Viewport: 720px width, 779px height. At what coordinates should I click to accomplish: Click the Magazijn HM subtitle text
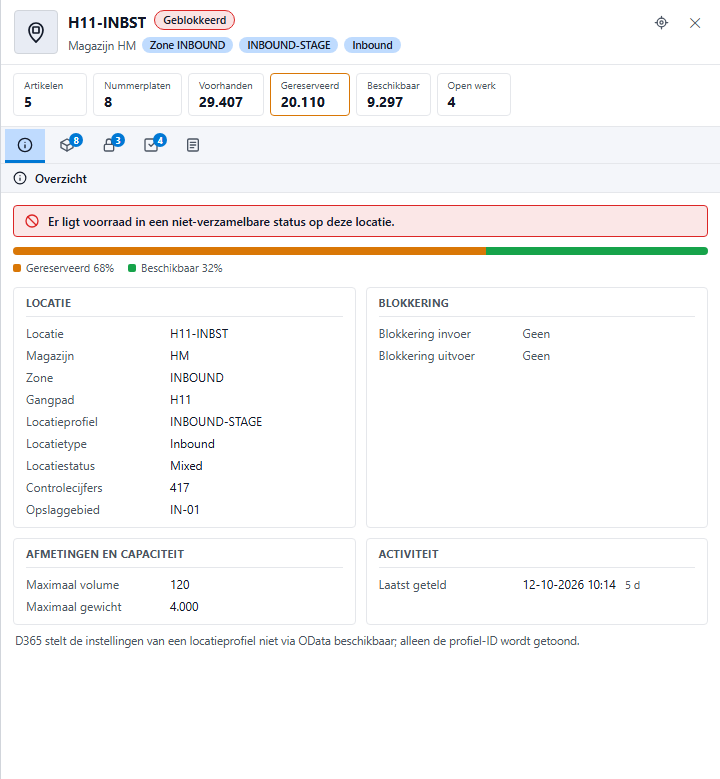(x=102, y=46)
